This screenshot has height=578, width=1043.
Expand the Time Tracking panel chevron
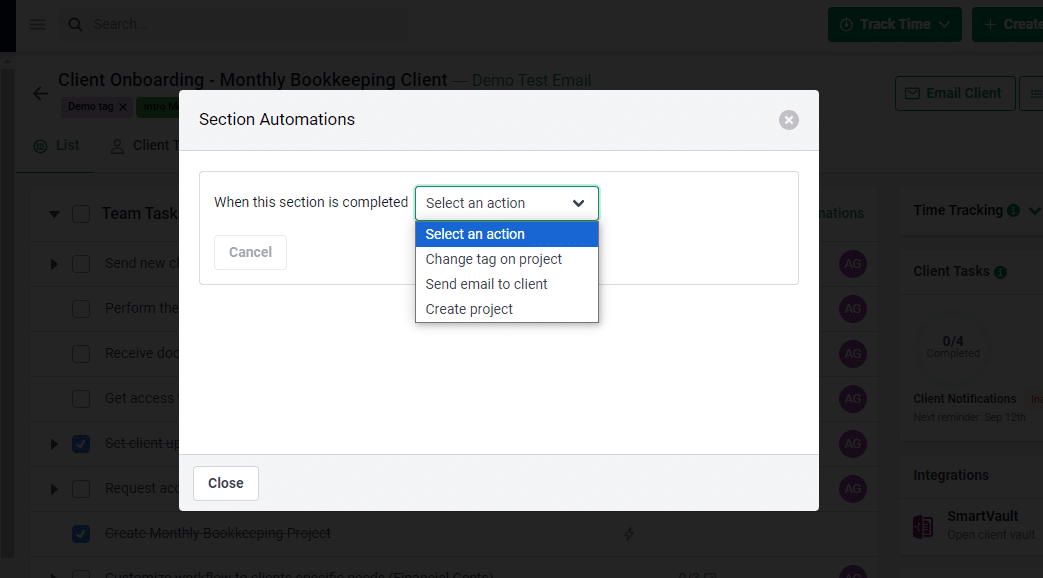1035,211
